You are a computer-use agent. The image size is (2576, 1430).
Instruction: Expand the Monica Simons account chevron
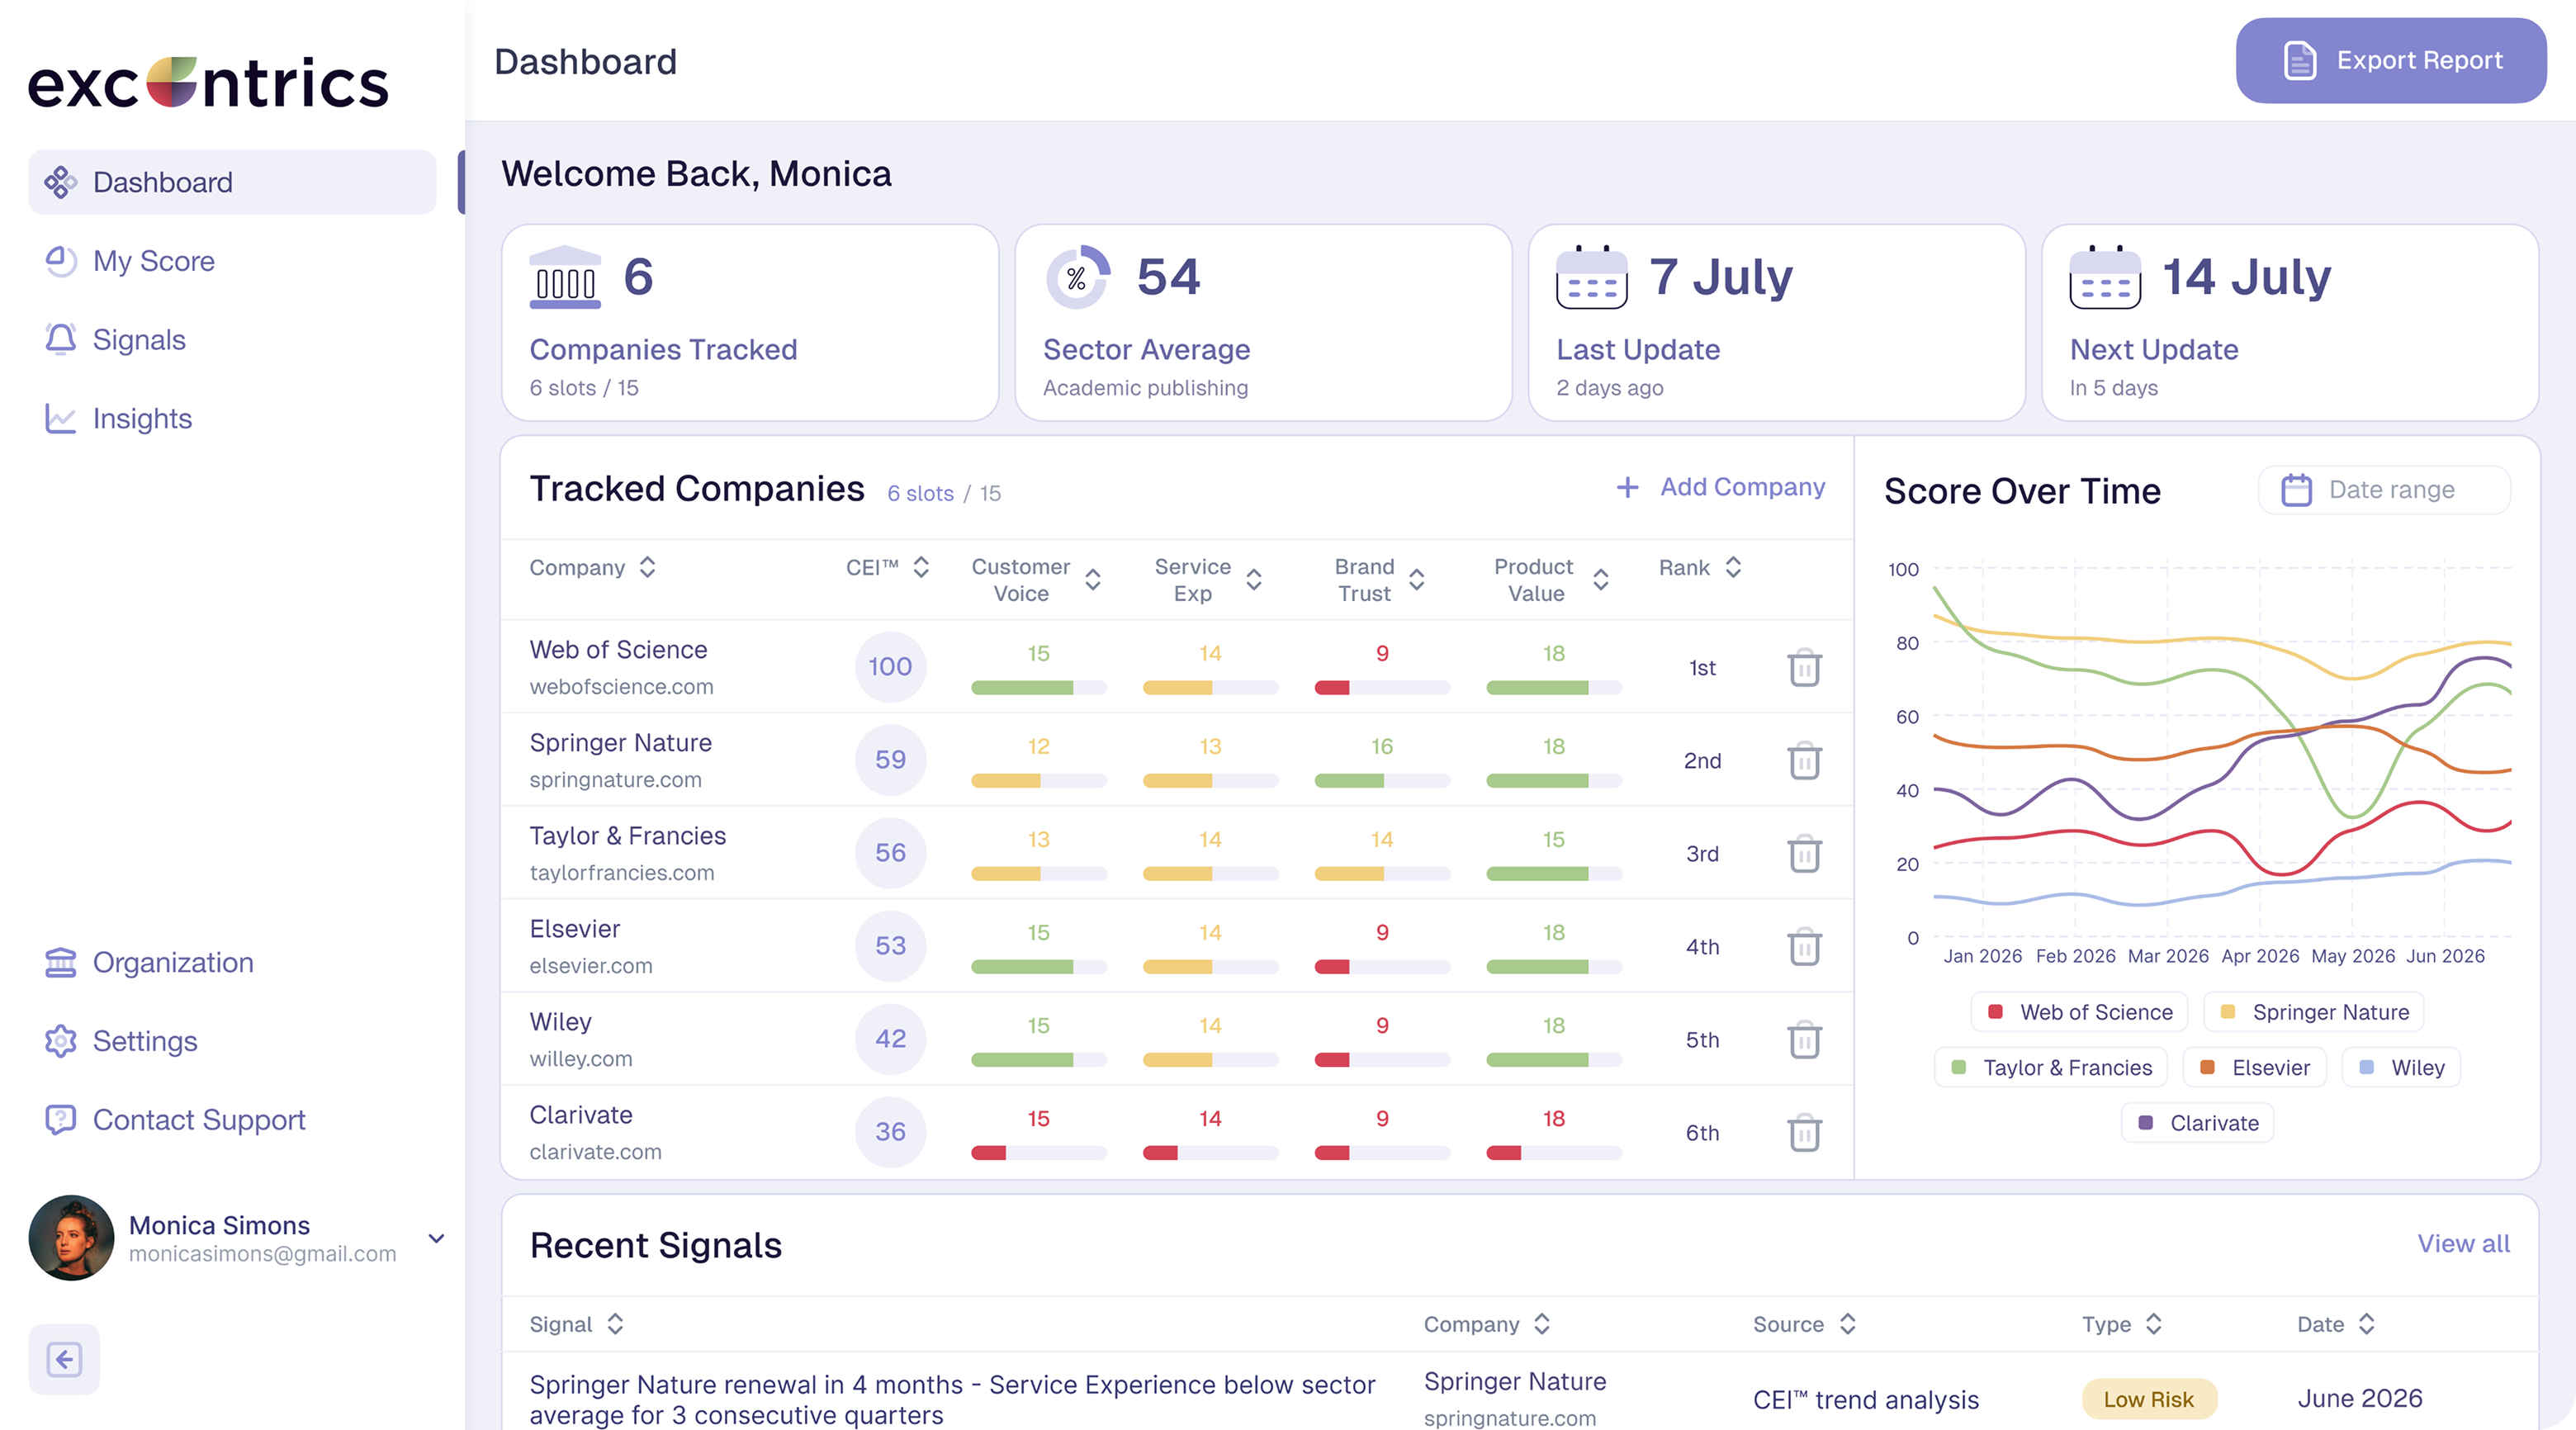pyautogui.click(x=436, y=1238)
